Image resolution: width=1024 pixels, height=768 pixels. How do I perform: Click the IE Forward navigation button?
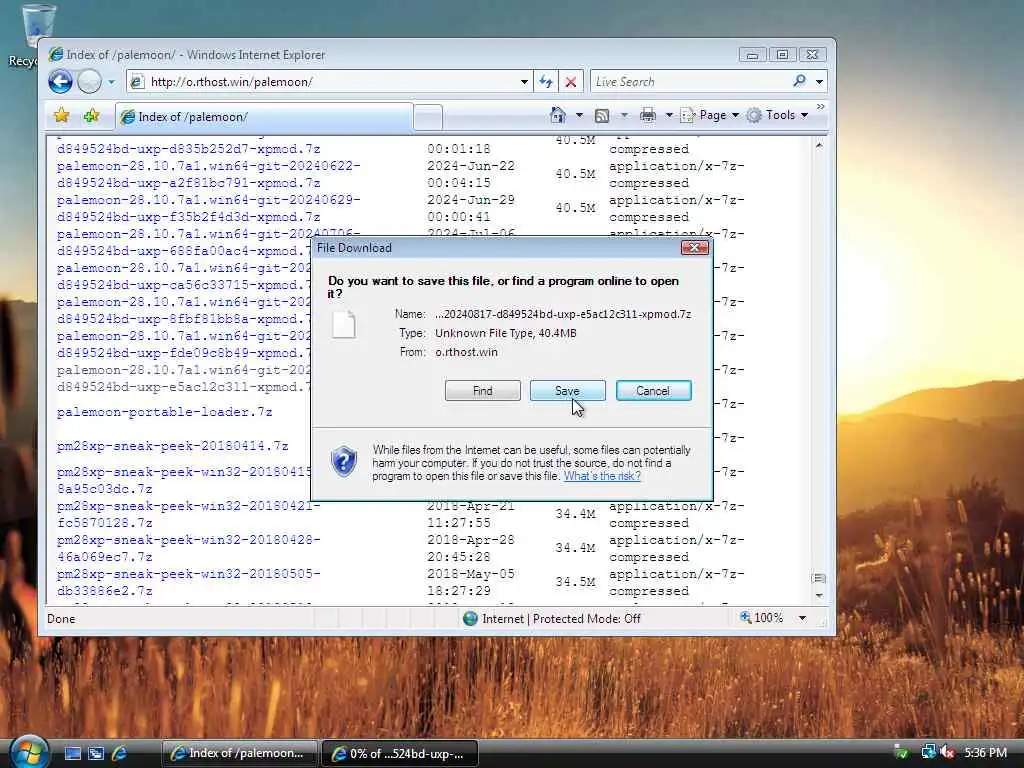click(x=89, y=82)
